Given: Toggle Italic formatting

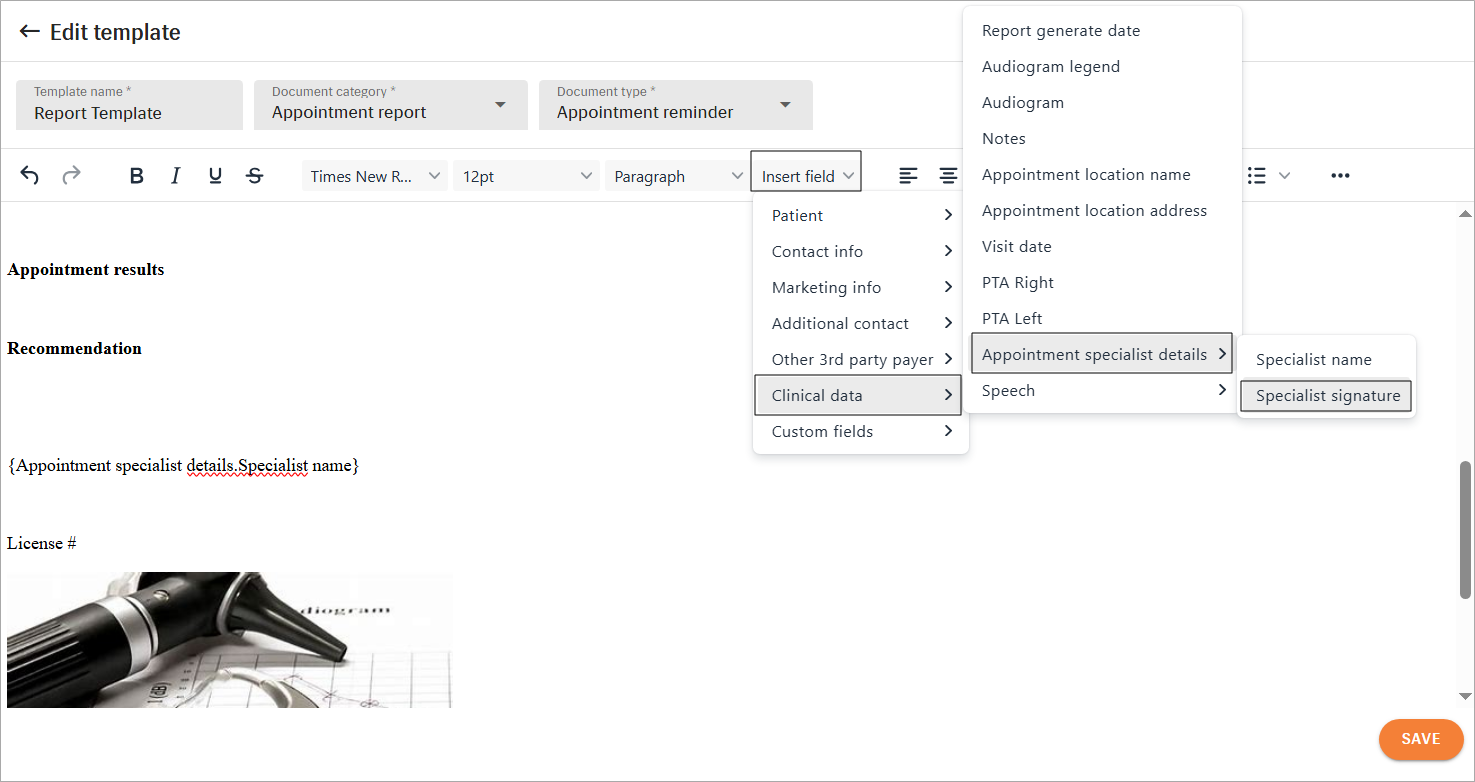Looking at the screenshot, I should coord(176,176).
